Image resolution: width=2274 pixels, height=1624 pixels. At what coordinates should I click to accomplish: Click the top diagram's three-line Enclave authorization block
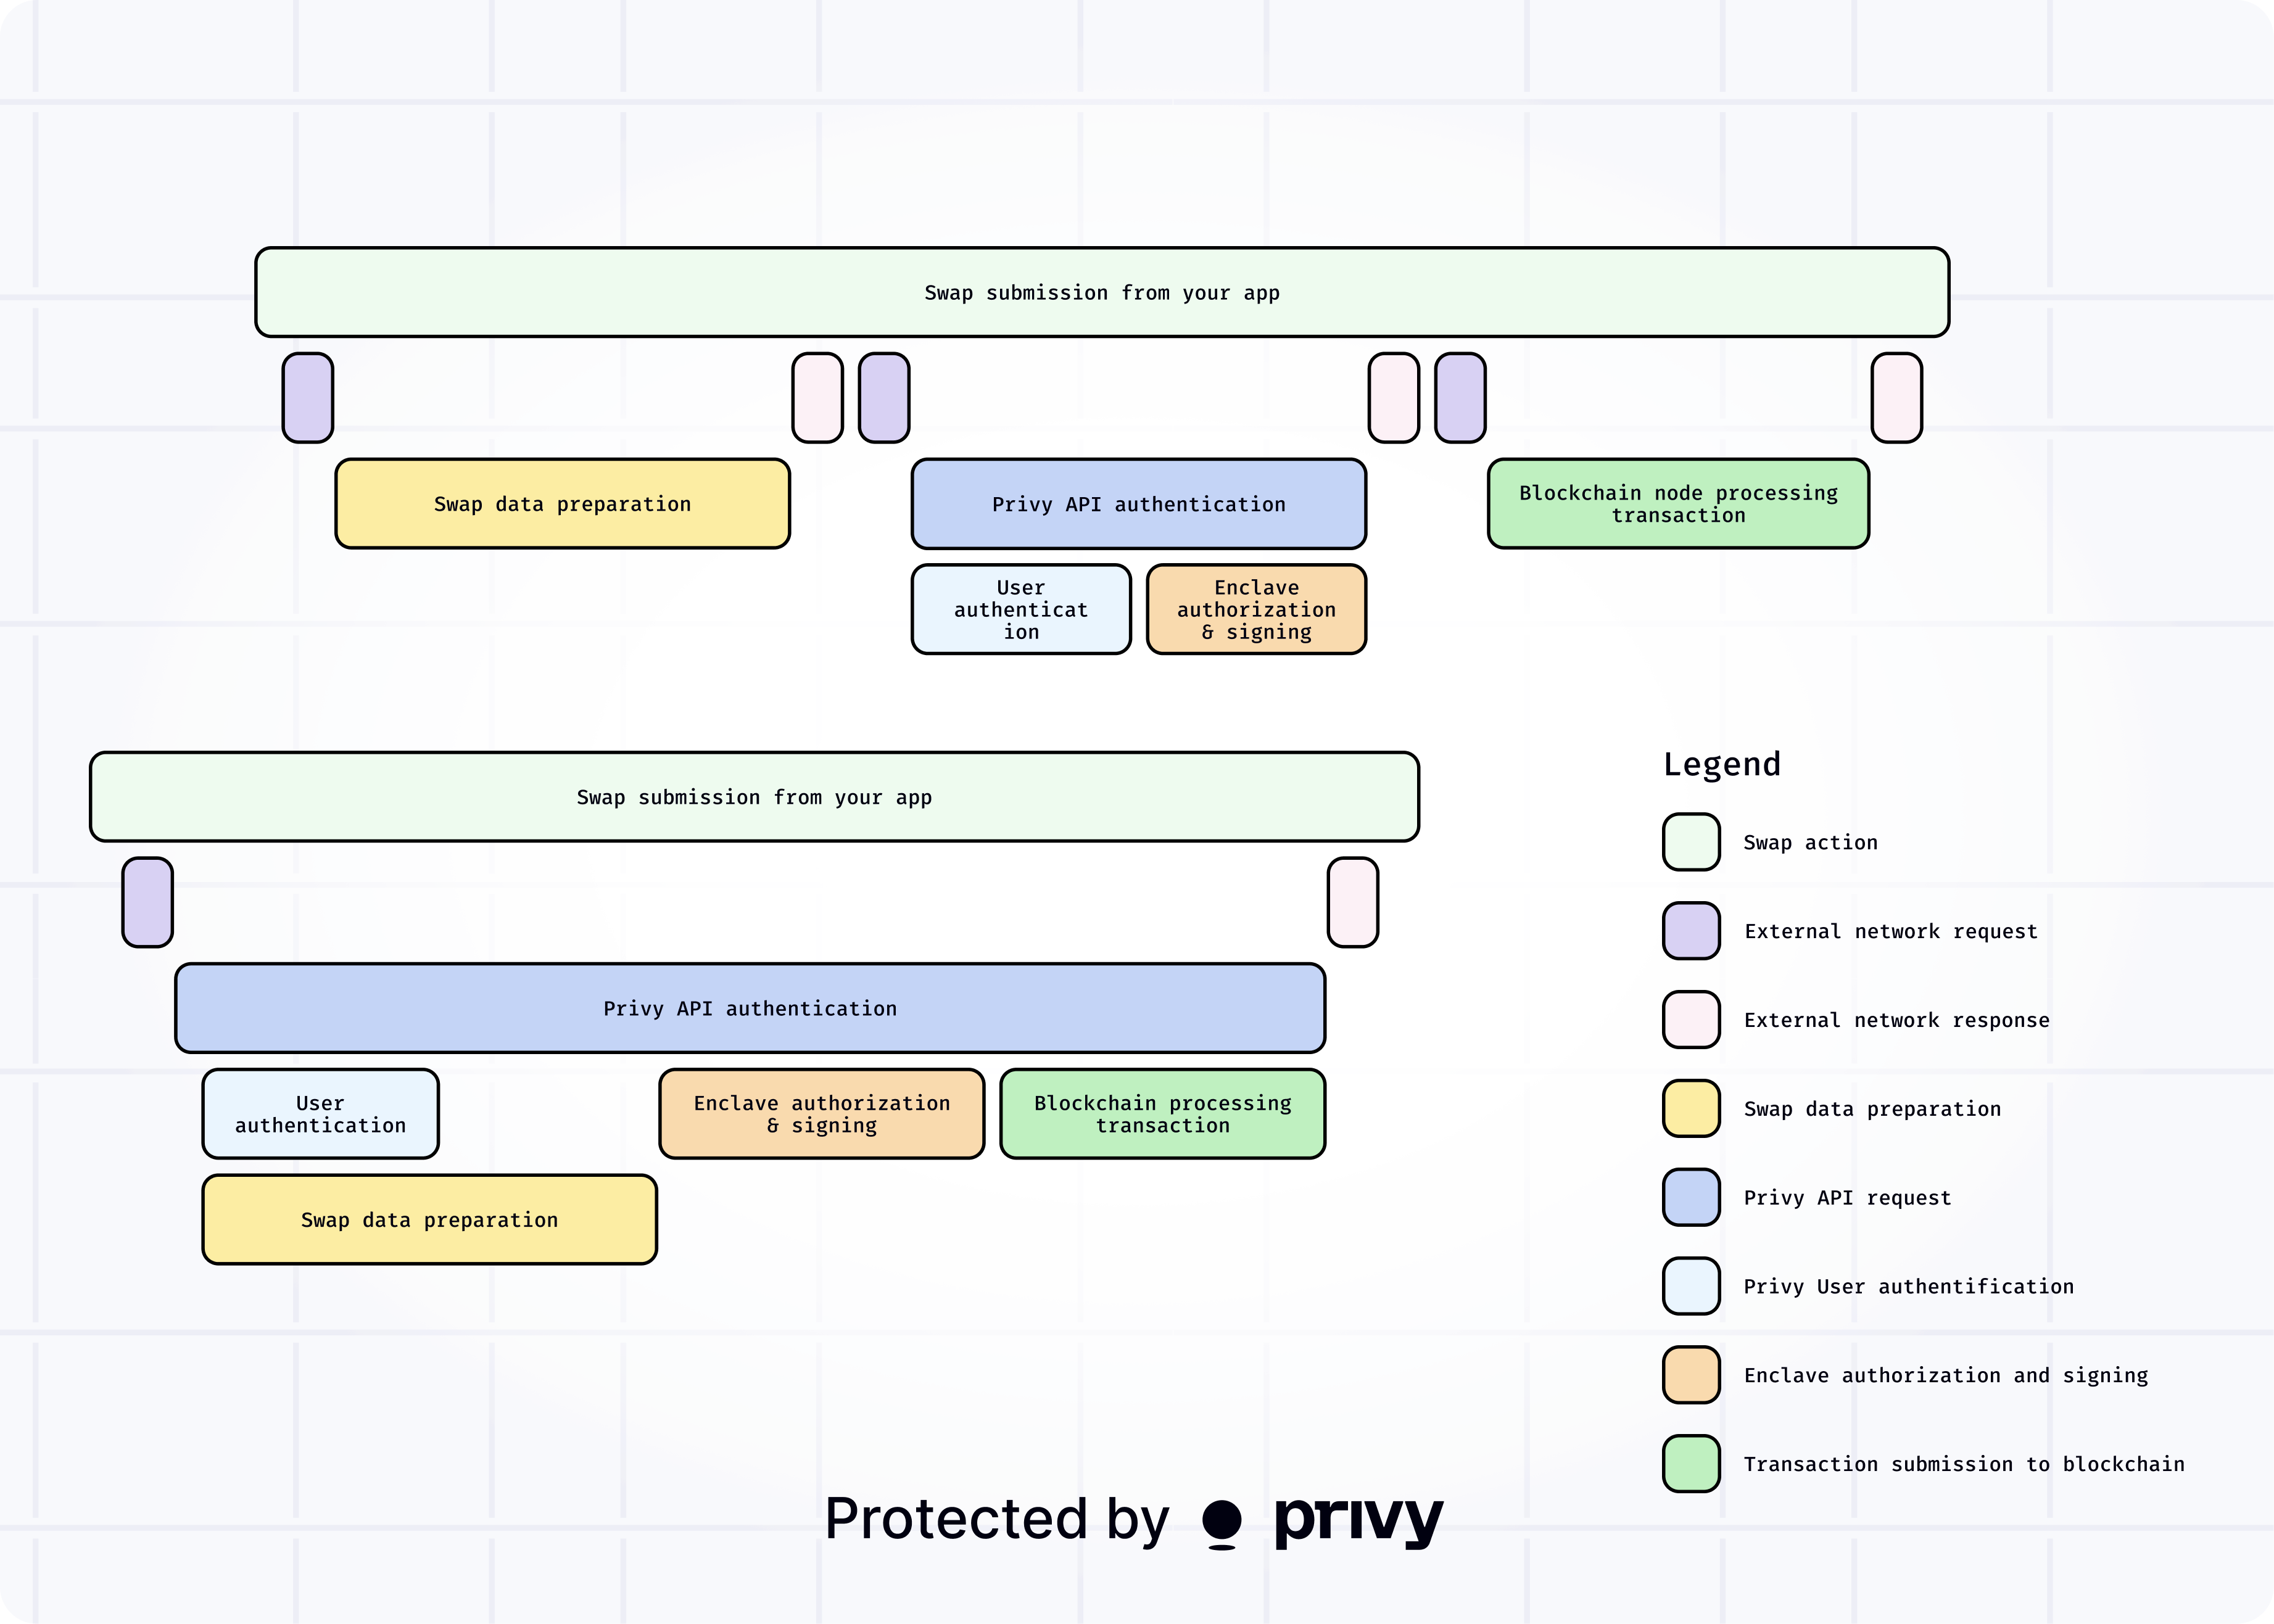coord(1256,609)
